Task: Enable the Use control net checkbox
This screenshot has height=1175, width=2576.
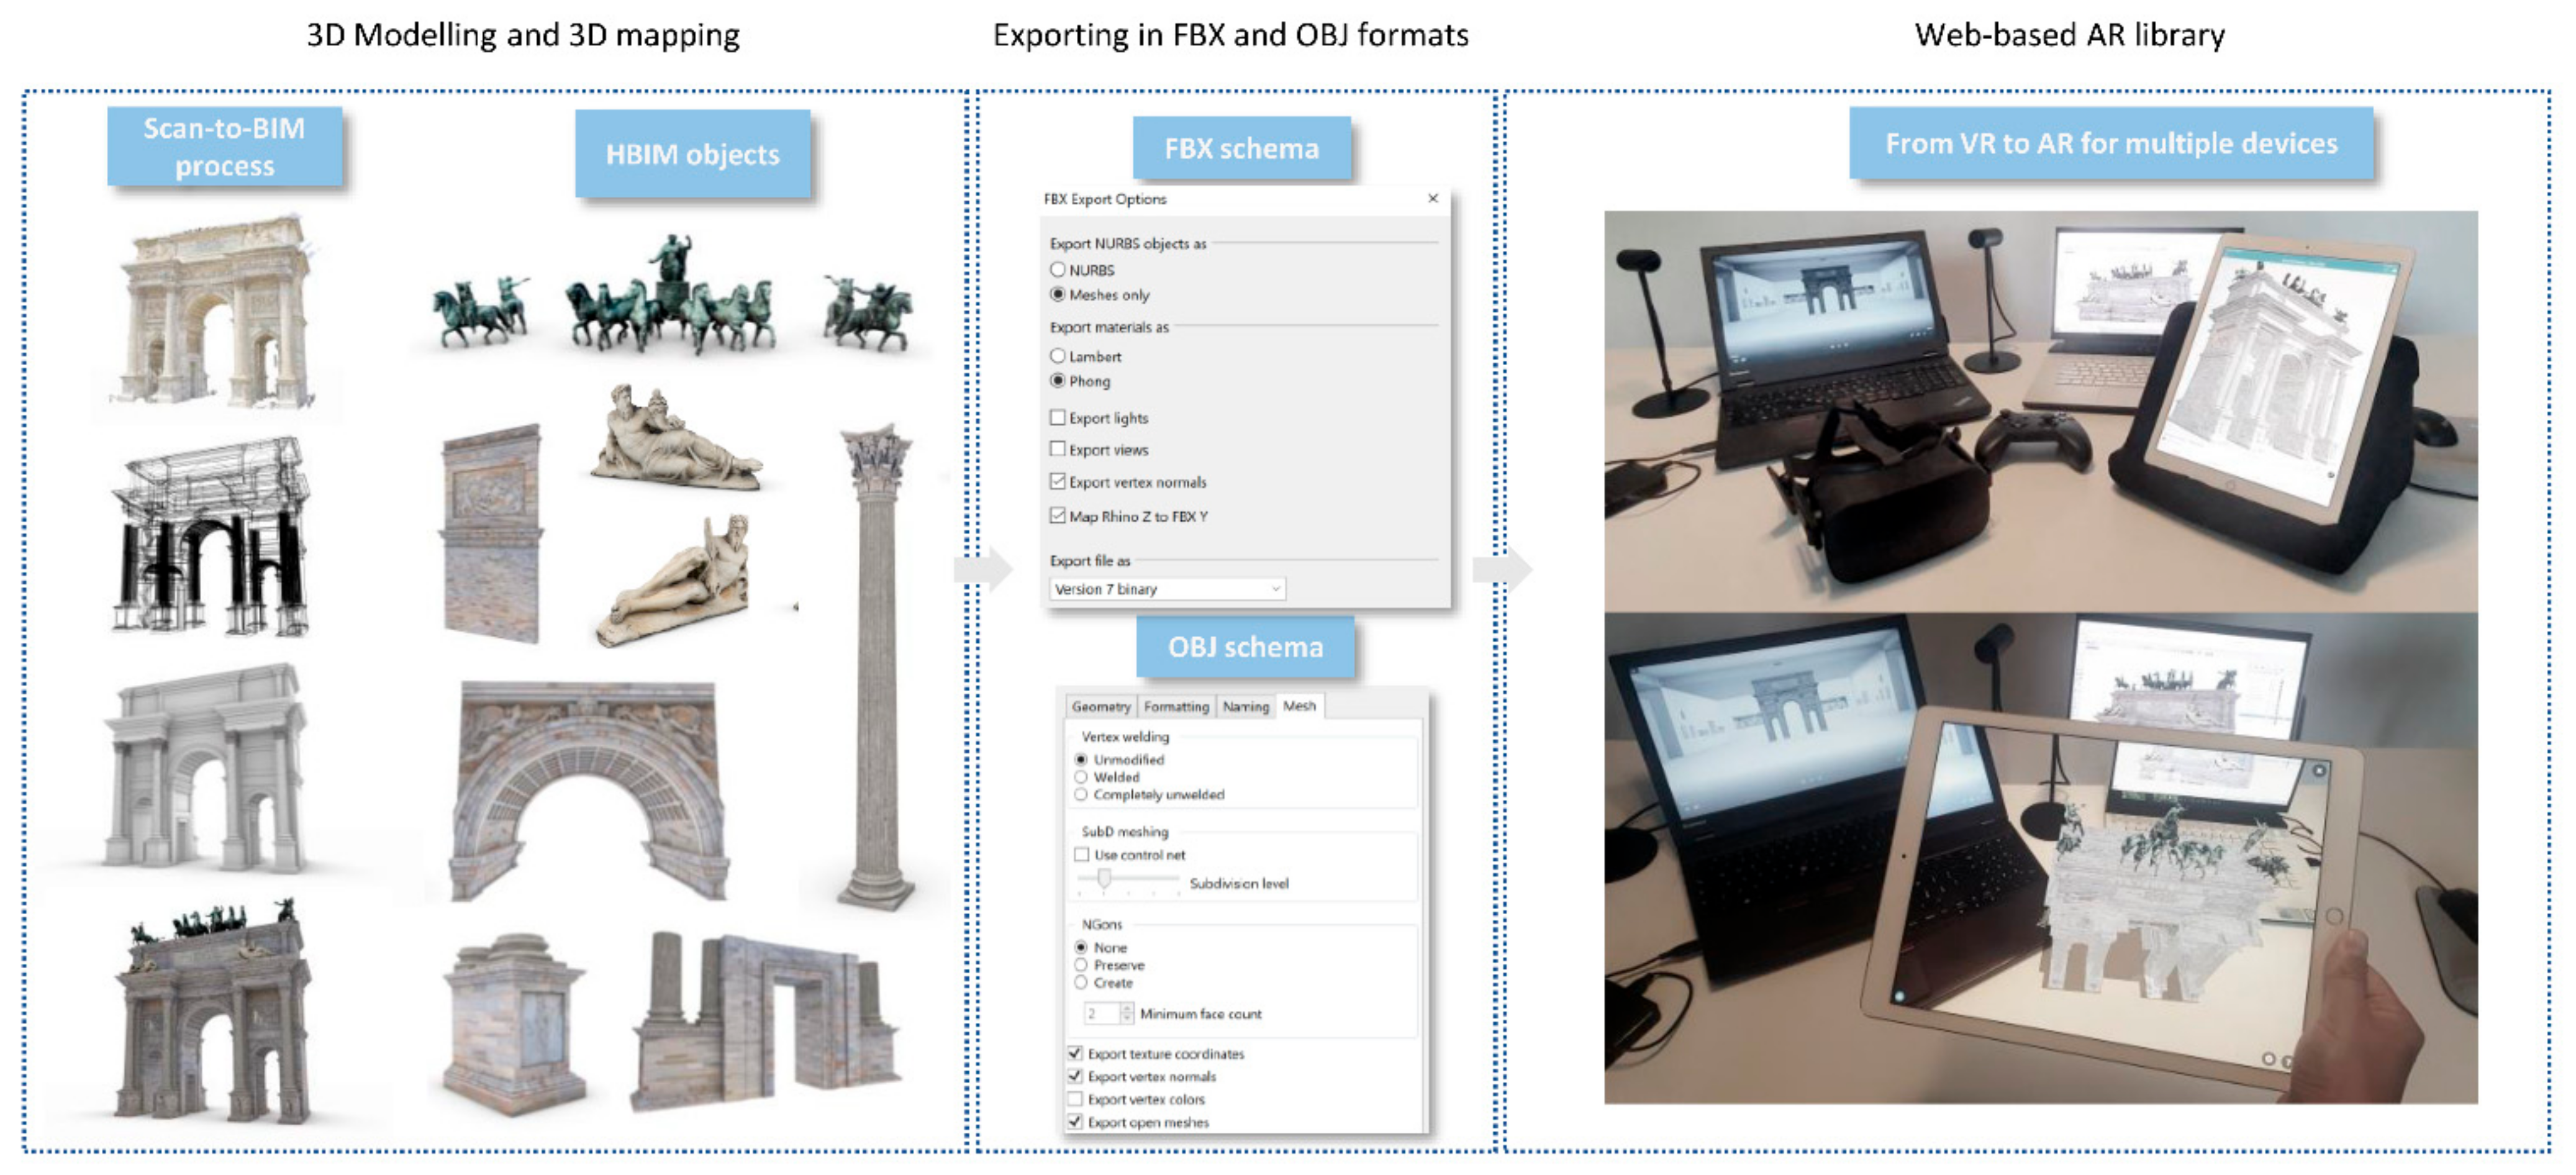Action: point(1081,855)
